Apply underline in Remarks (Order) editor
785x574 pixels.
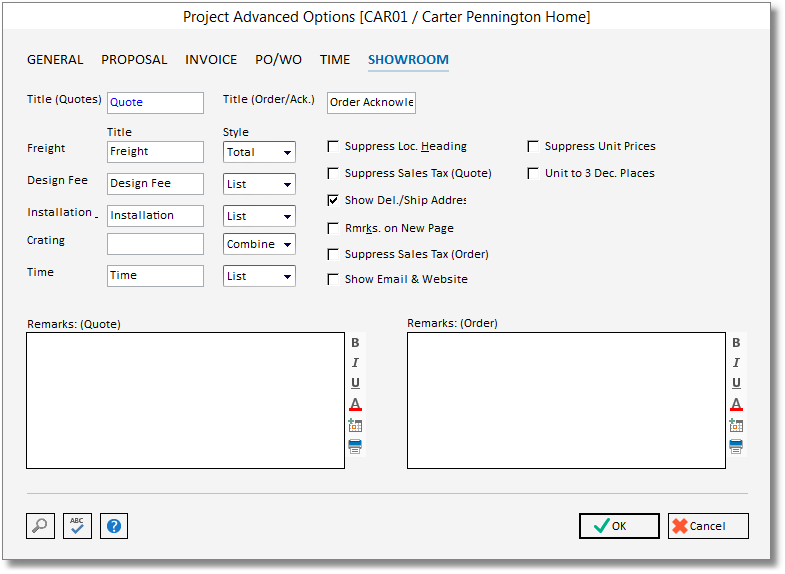pos(736,383)
